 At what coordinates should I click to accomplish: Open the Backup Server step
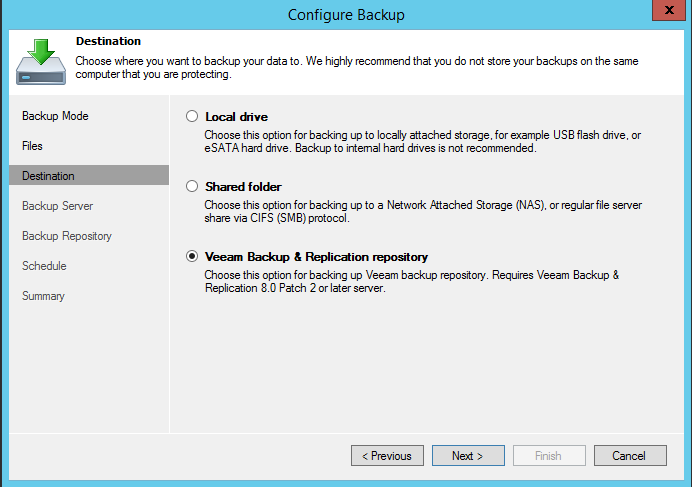pos(57,206)
